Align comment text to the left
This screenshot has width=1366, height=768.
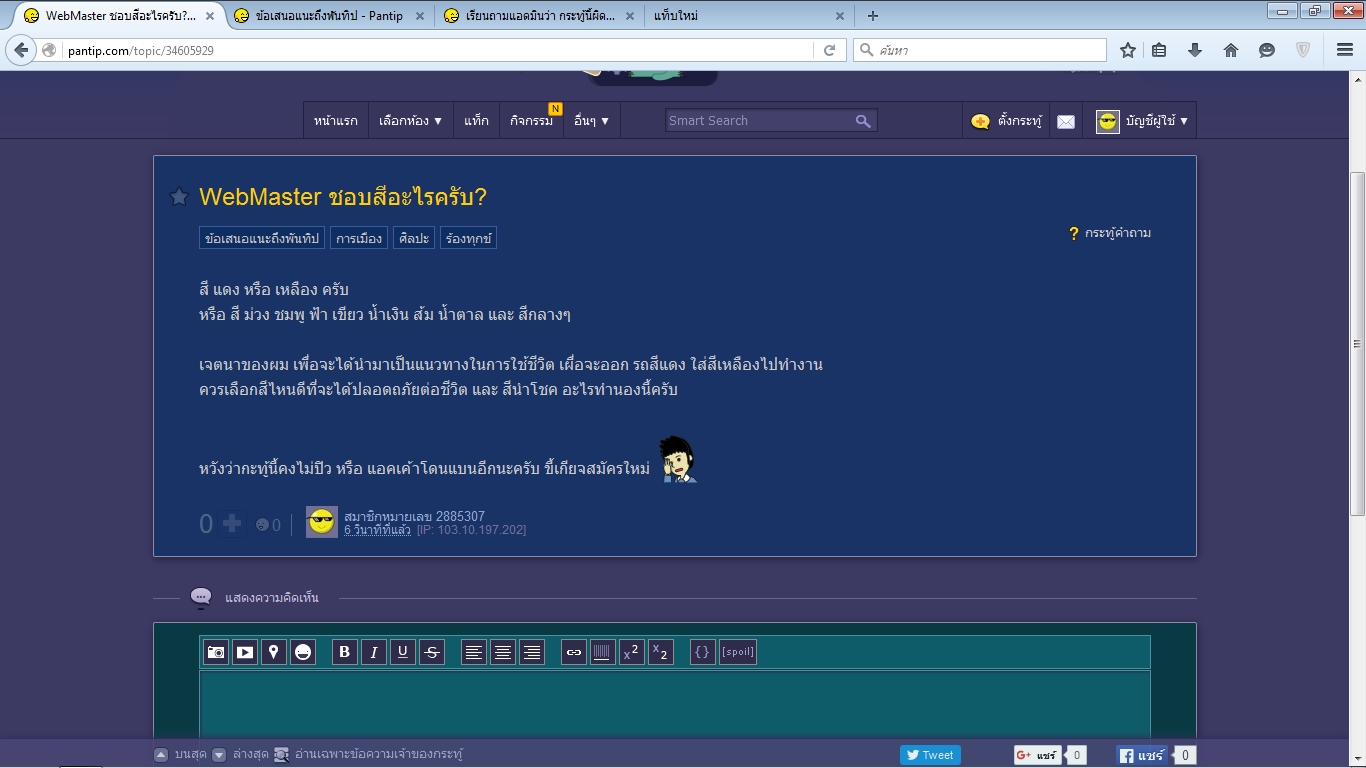point(474,653)
